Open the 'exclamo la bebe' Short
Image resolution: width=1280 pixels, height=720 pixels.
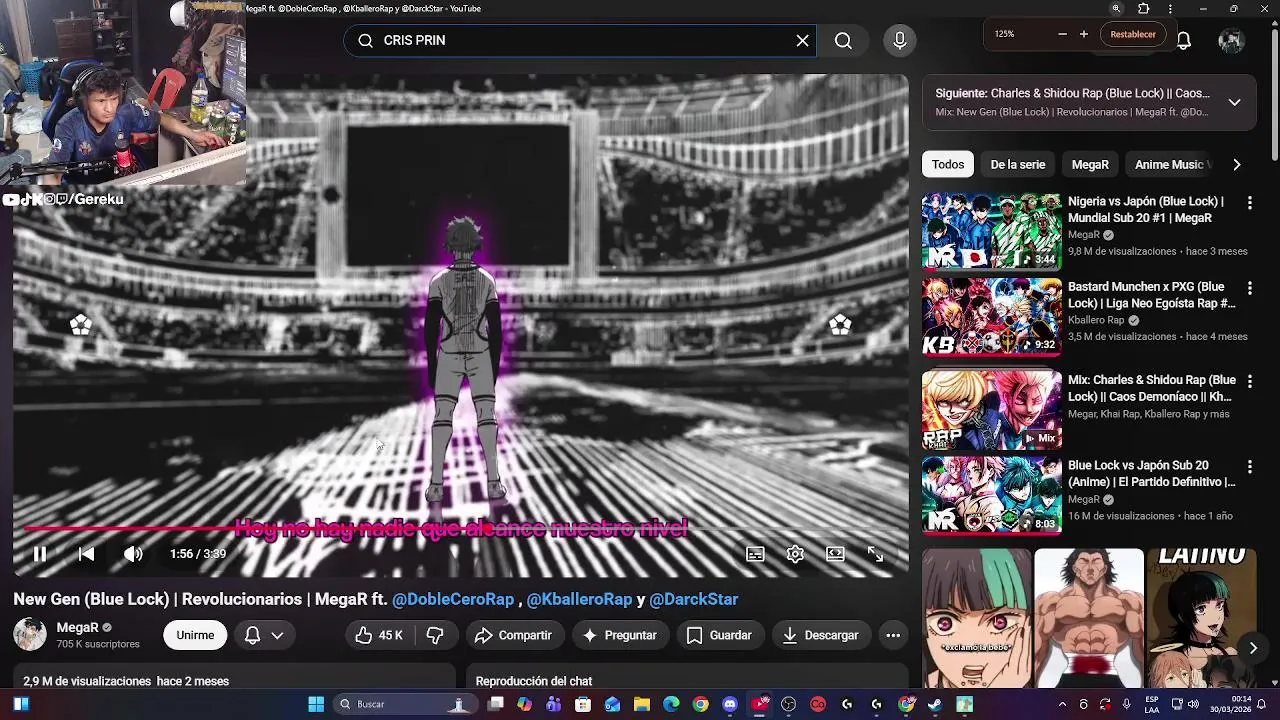point(976,618)
